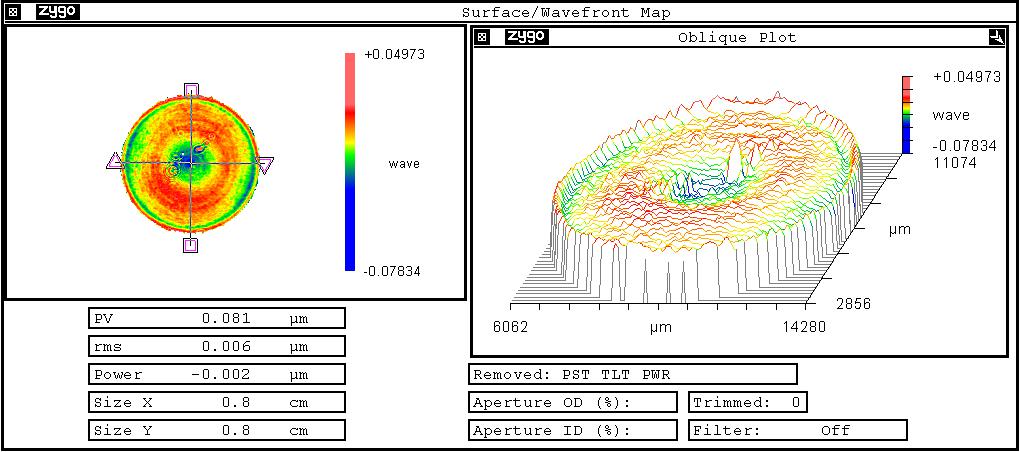Click the Size Y 0.8 cm box
This screenshot has width=1020, height=452.
[x=216, y=430]
